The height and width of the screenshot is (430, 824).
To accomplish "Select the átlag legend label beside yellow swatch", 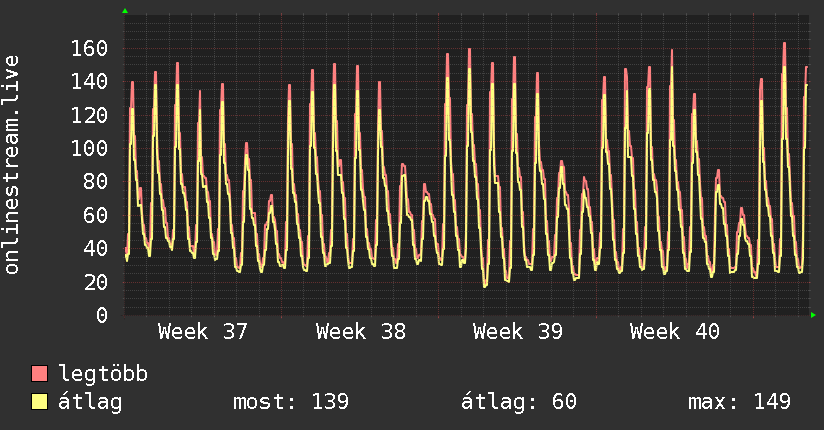I will tap(90, 402).
